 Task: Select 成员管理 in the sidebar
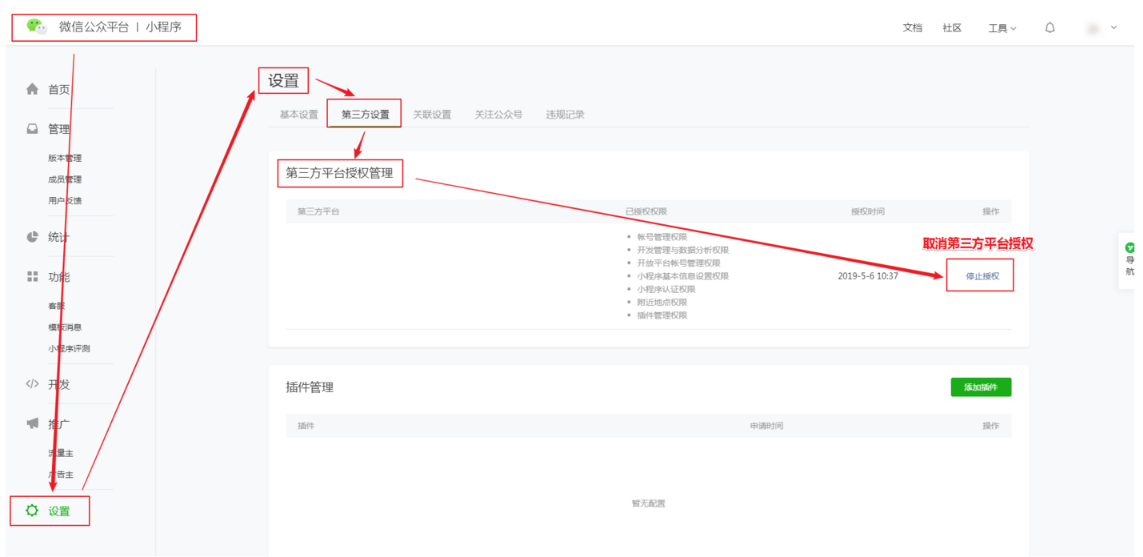65,180
